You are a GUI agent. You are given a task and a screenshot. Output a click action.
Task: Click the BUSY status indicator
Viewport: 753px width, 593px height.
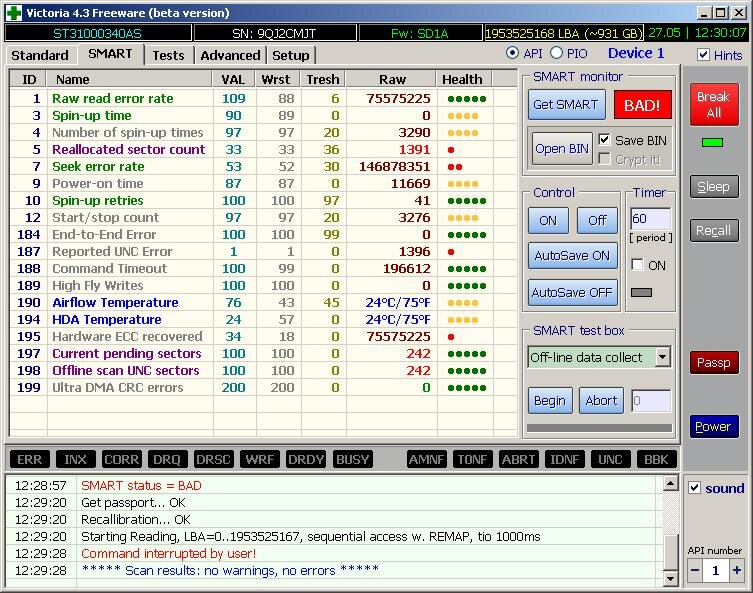(352, 460)
